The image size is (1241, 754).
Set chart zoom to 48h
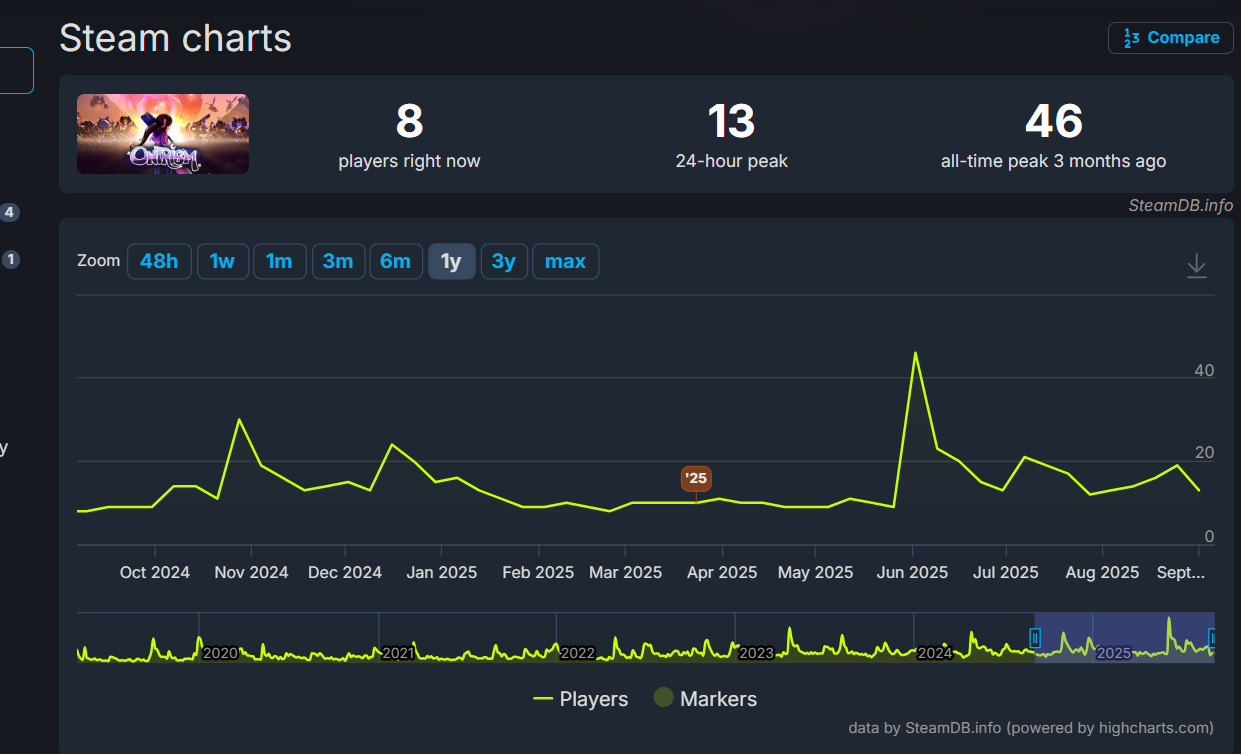159,261
